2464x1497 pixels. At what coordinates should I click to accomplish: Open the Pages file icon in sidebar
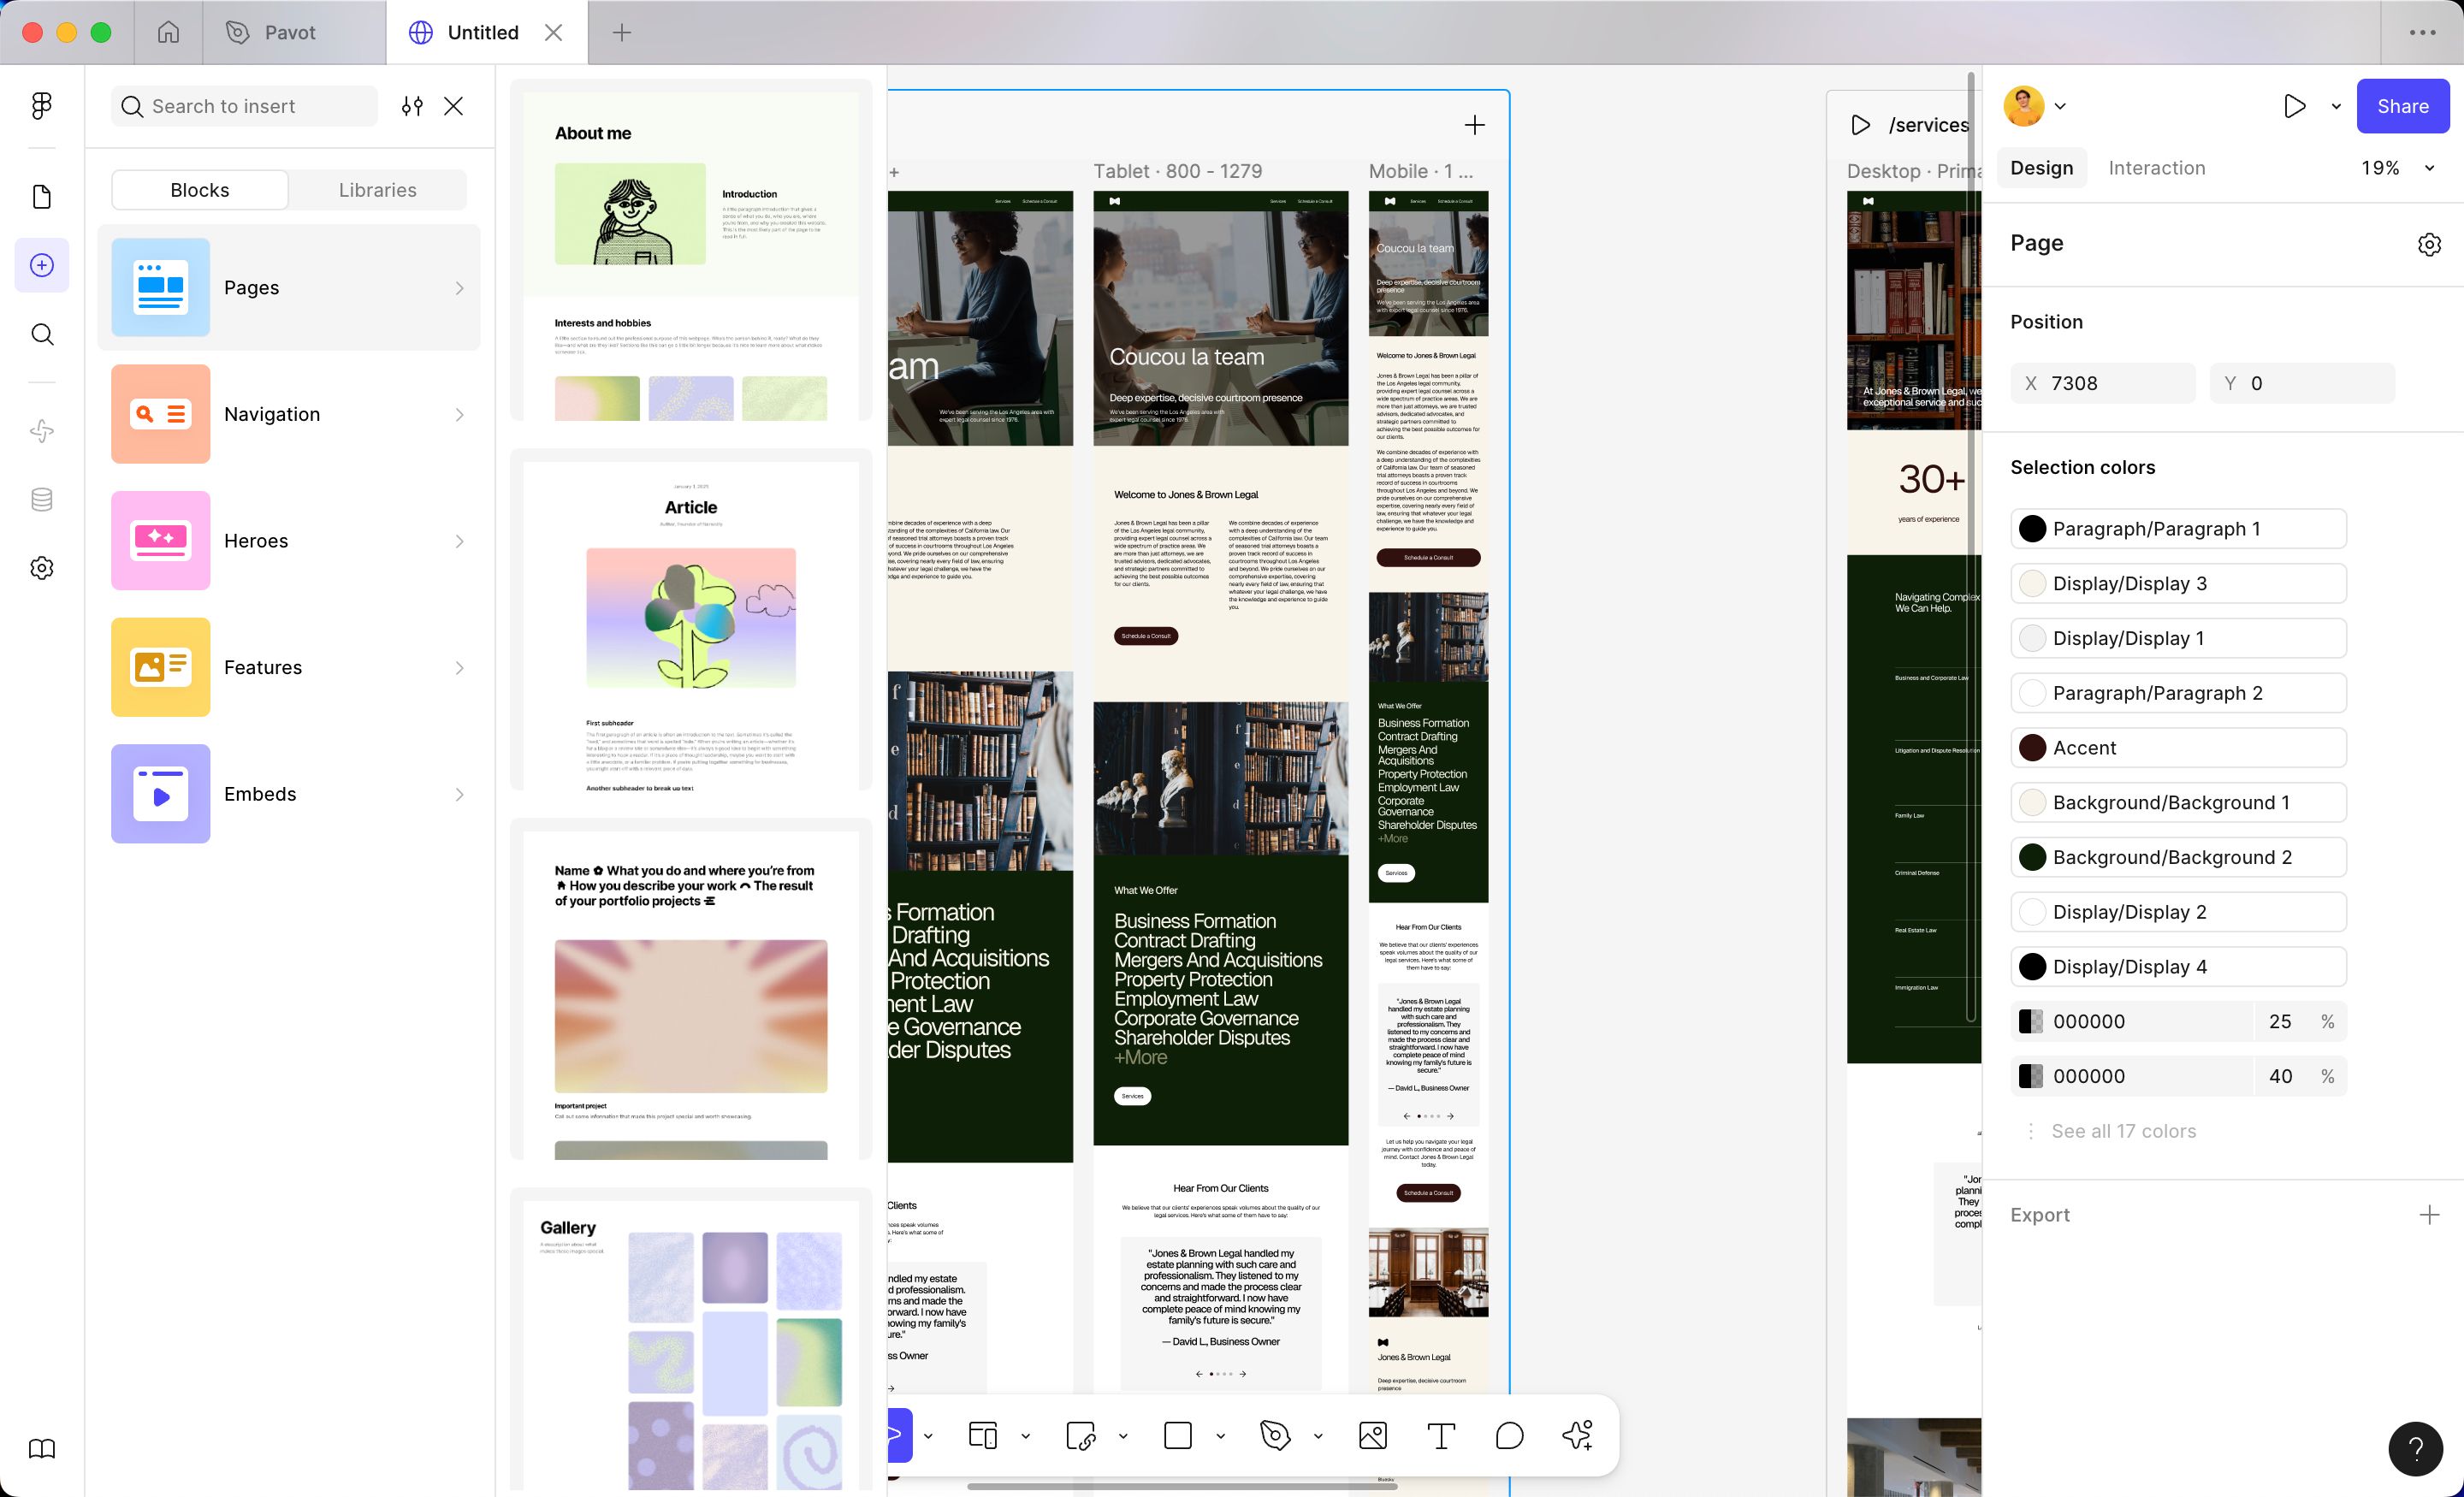(x=41, y=197)
